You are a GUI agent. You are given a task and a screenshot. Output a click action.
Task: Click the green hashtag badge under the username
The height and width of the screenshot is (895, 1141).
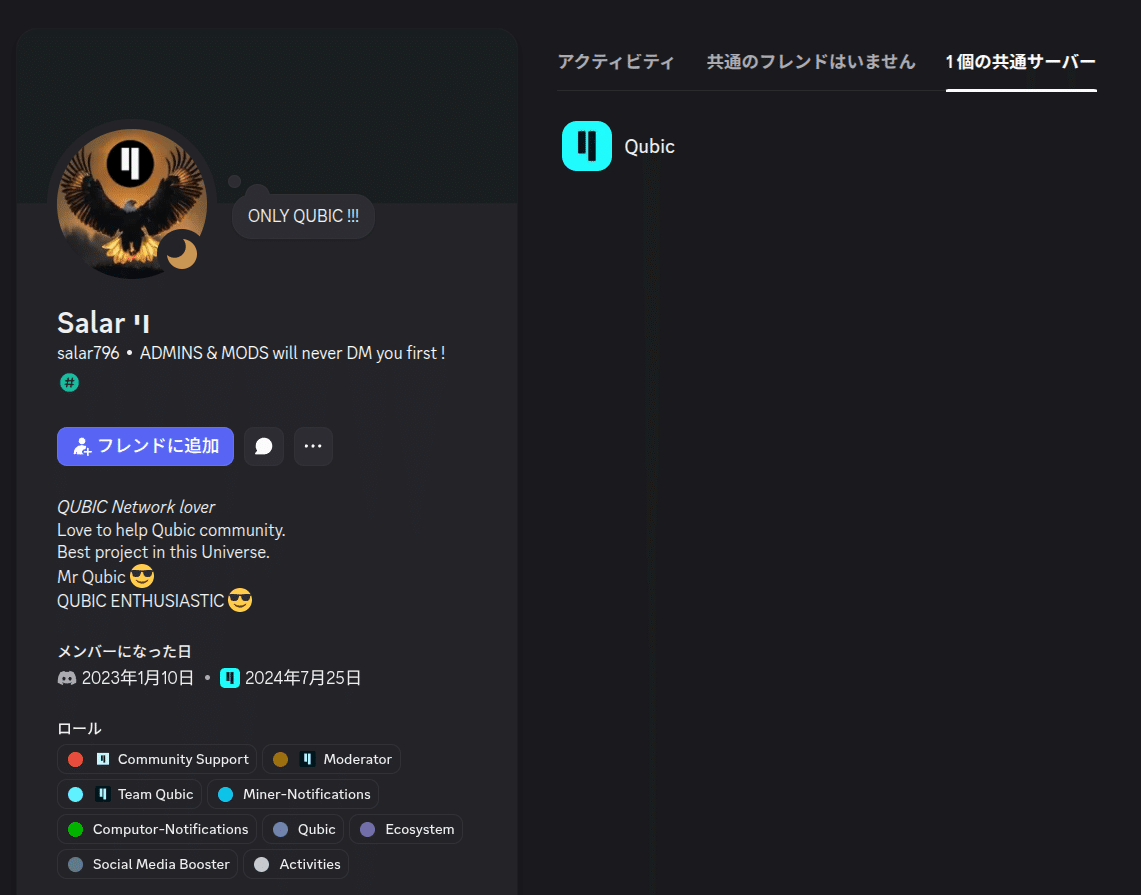pyautogui.click(x=69, y=383)
